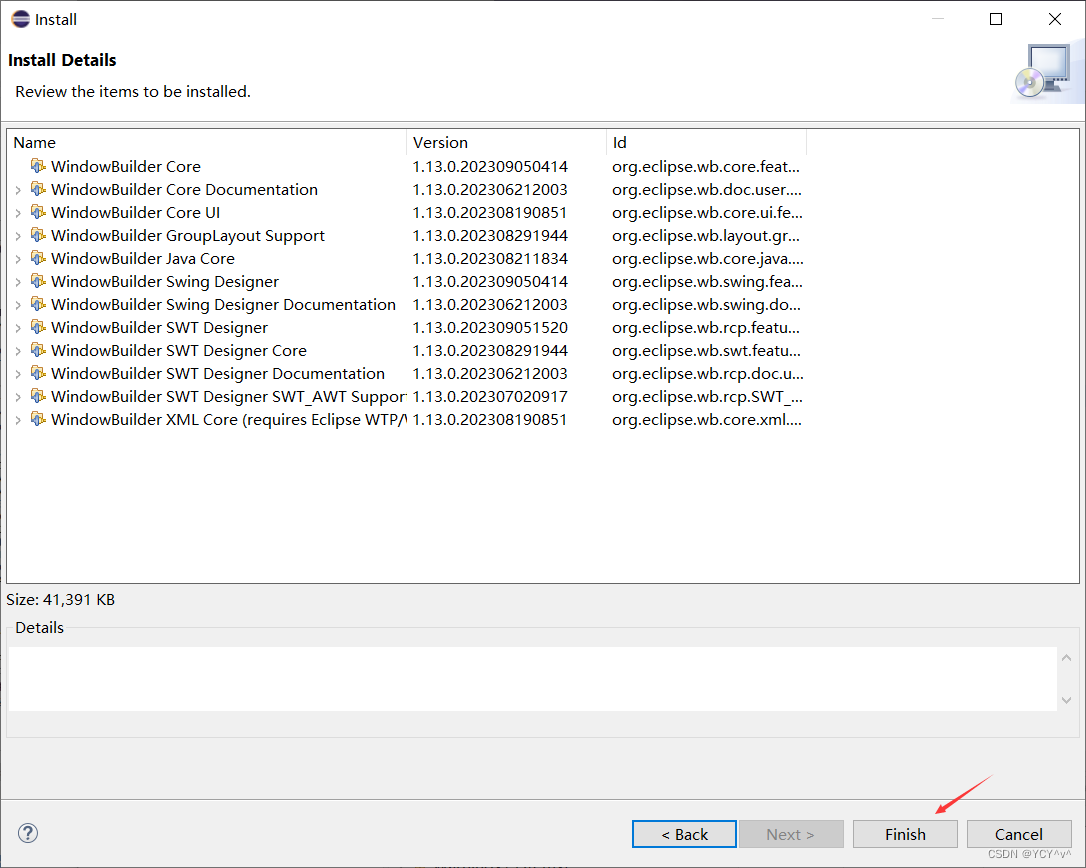This screenshot has height=868, width=1086.
Task: Click Finish to start installation
Action: (x=905, y=834)
